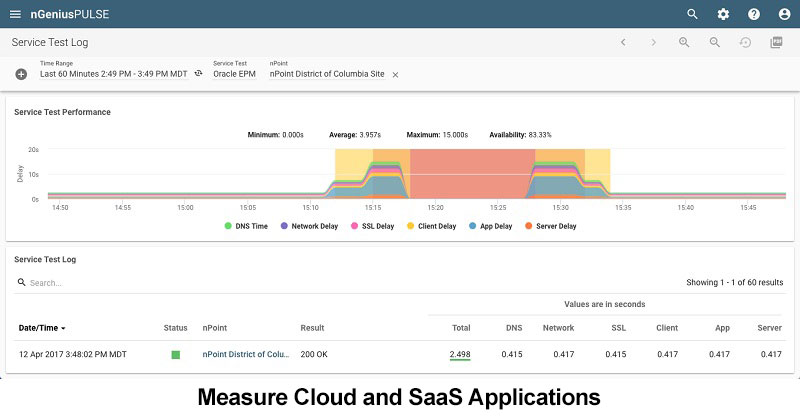Open the help question mark icon

tap(754, 14)
